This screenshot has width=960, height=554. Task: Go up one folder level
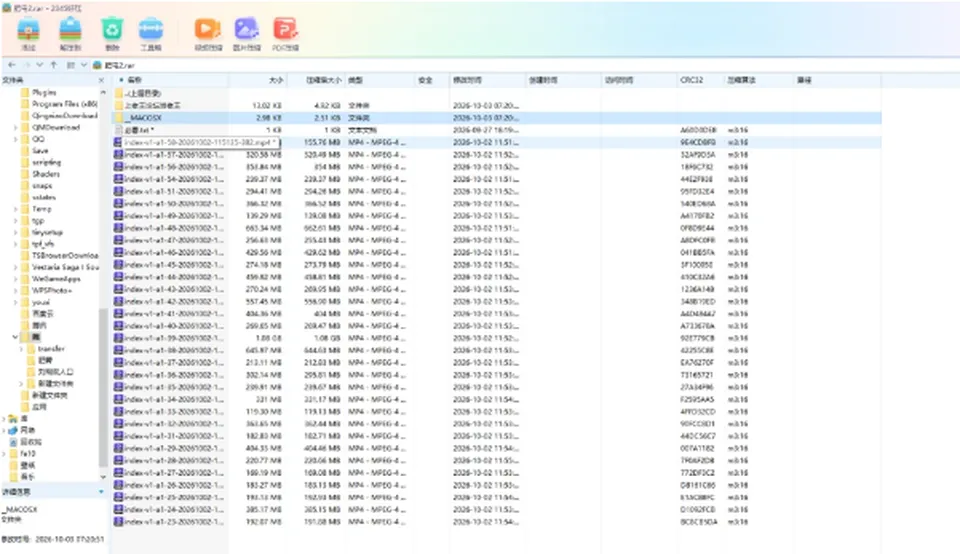point(54,65)
